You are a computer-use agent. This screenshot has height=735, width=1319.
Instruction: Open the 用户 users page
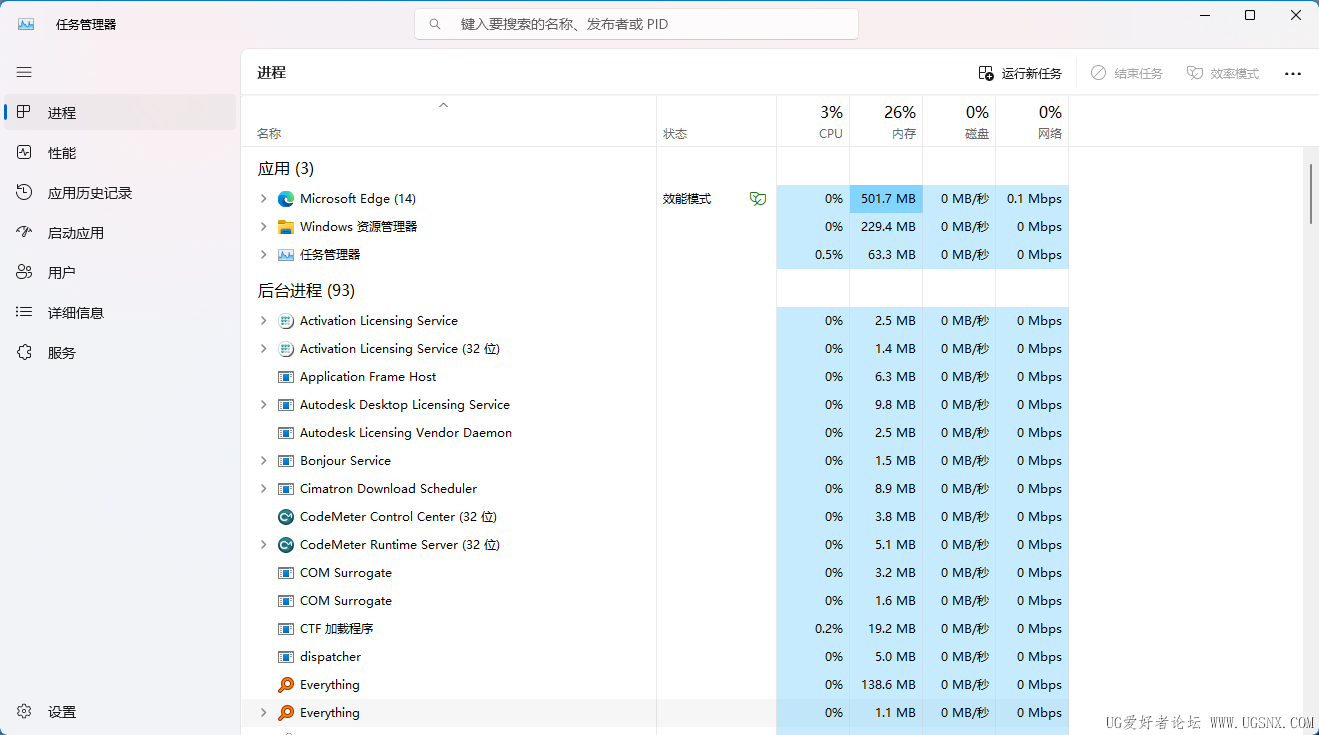pos(61,273)
